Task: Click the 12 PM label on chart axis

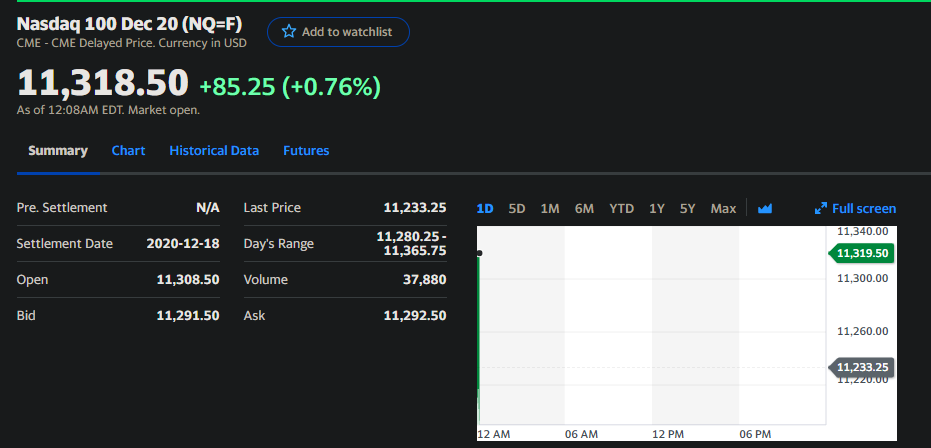Action: pyautogui.click(x=668, y=434)
